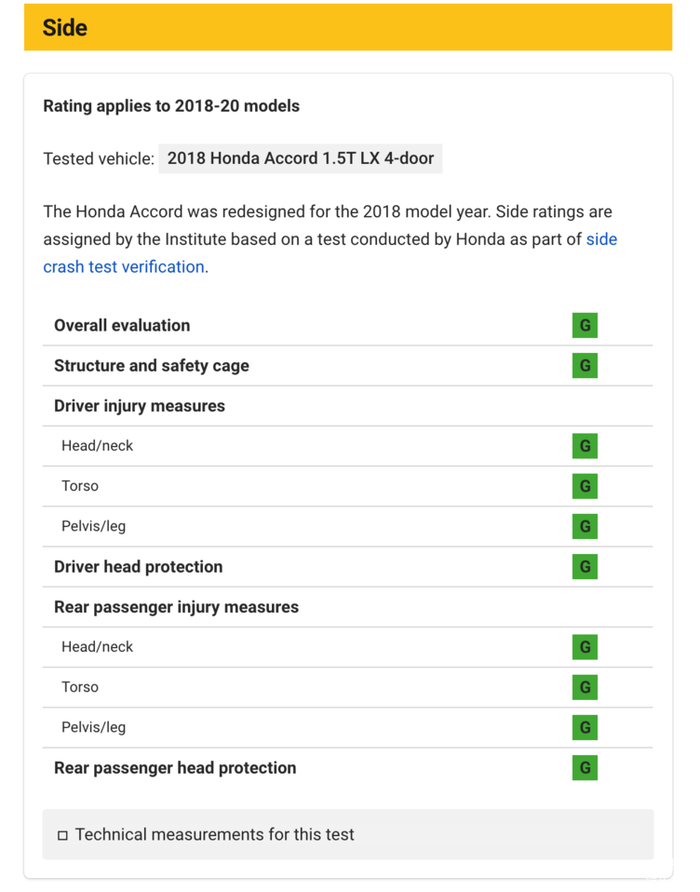Click Structure and safety cage G badge

[x=585, y=366]
